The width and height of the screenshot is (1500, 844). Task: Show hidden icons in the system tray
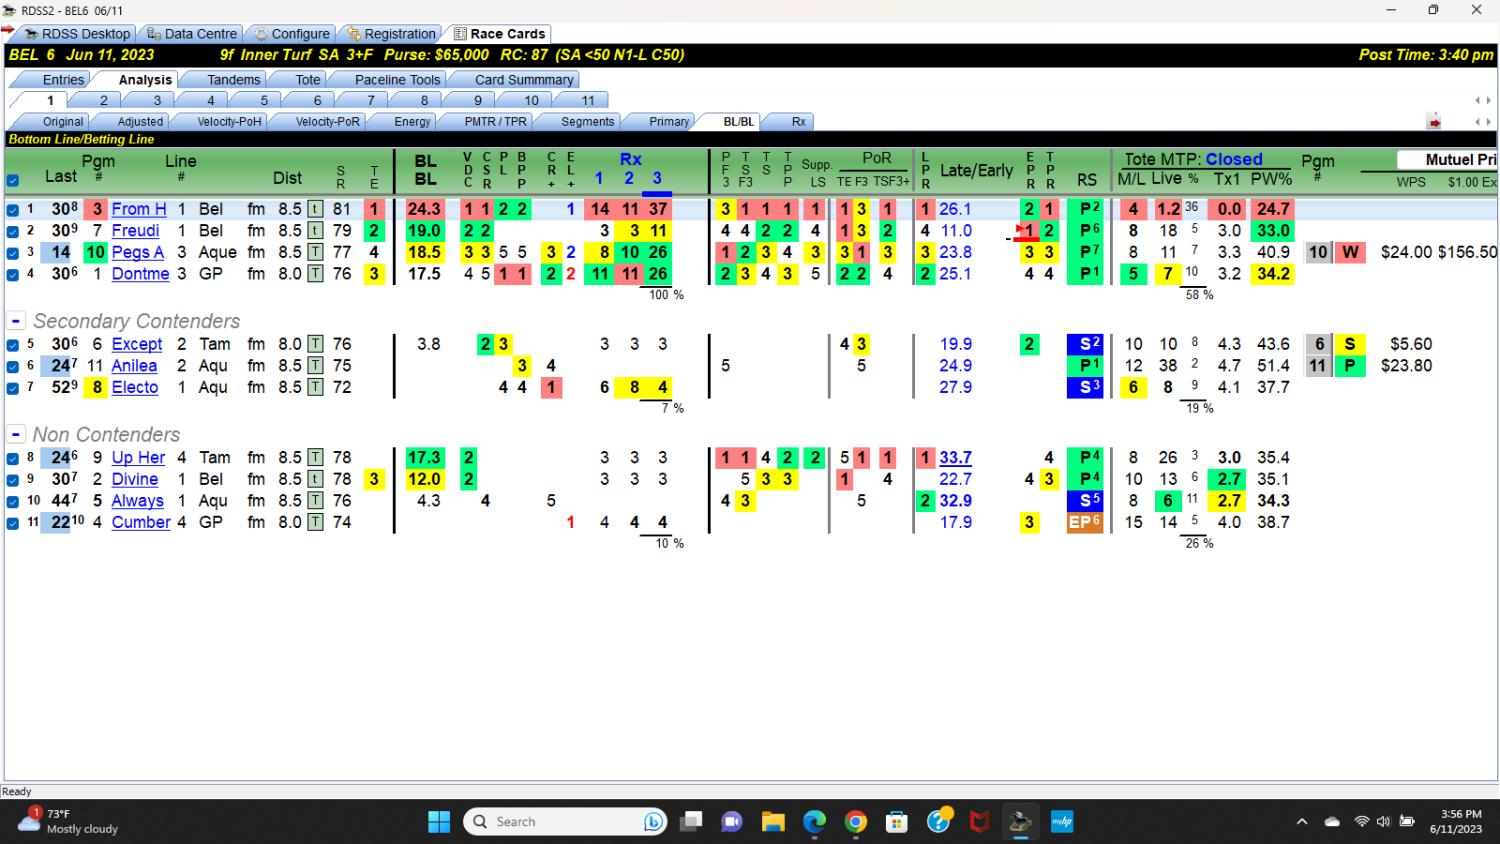click(1301, 822)
